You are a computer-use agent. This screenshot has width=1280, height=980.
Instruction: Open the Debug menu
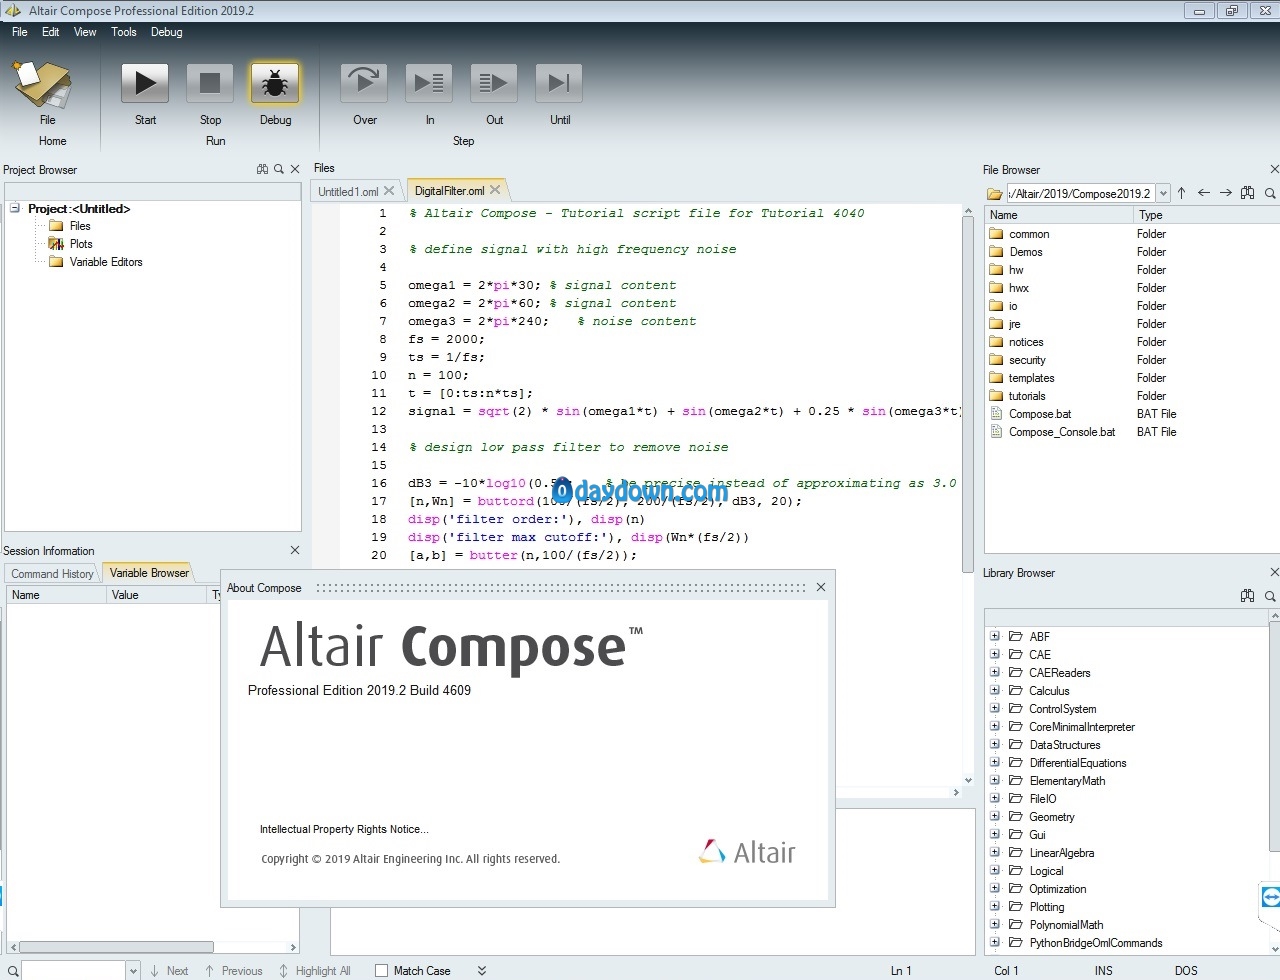point(166,32)
